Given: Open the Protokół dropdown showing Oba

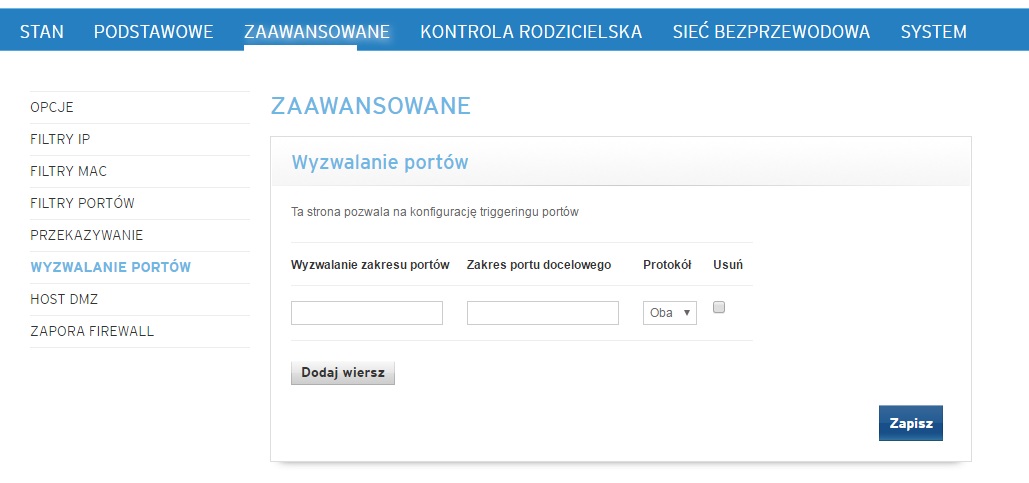Looking at the screenshot, I should click(x=669, y=313).
